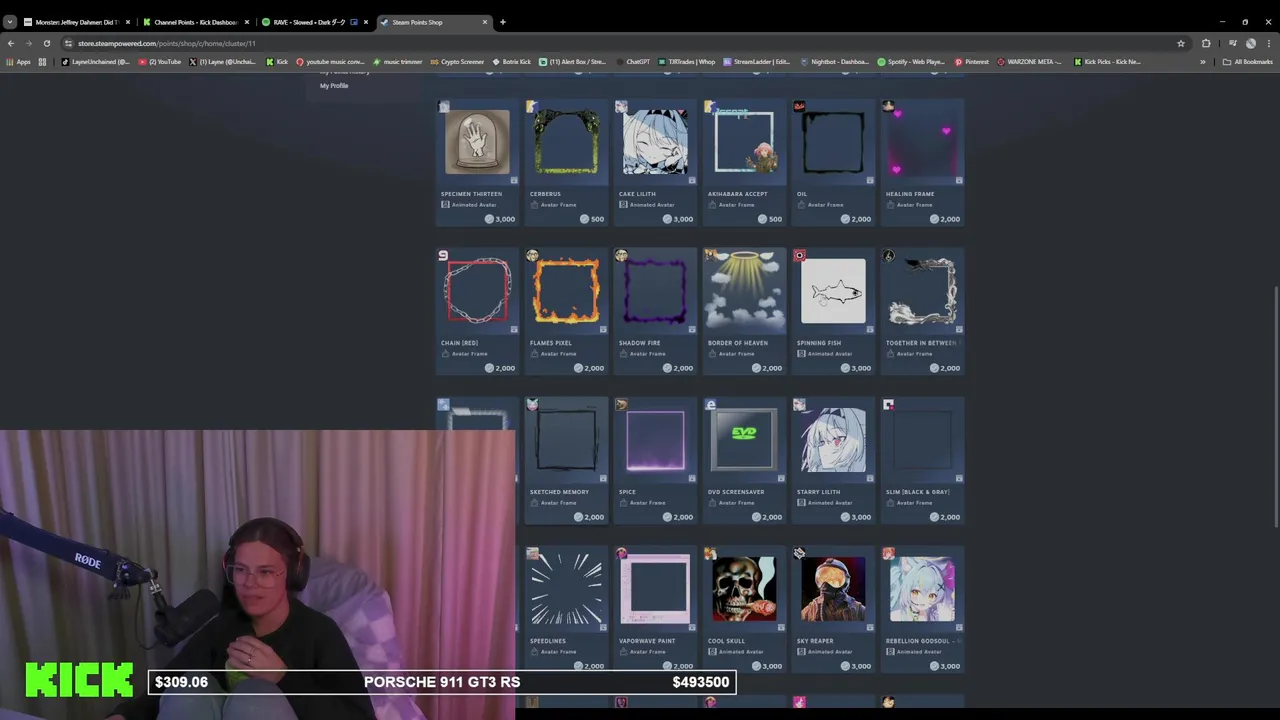Expand the tab search dropdown
Screen dimensions: 1280x720
(x=9, y=22)
